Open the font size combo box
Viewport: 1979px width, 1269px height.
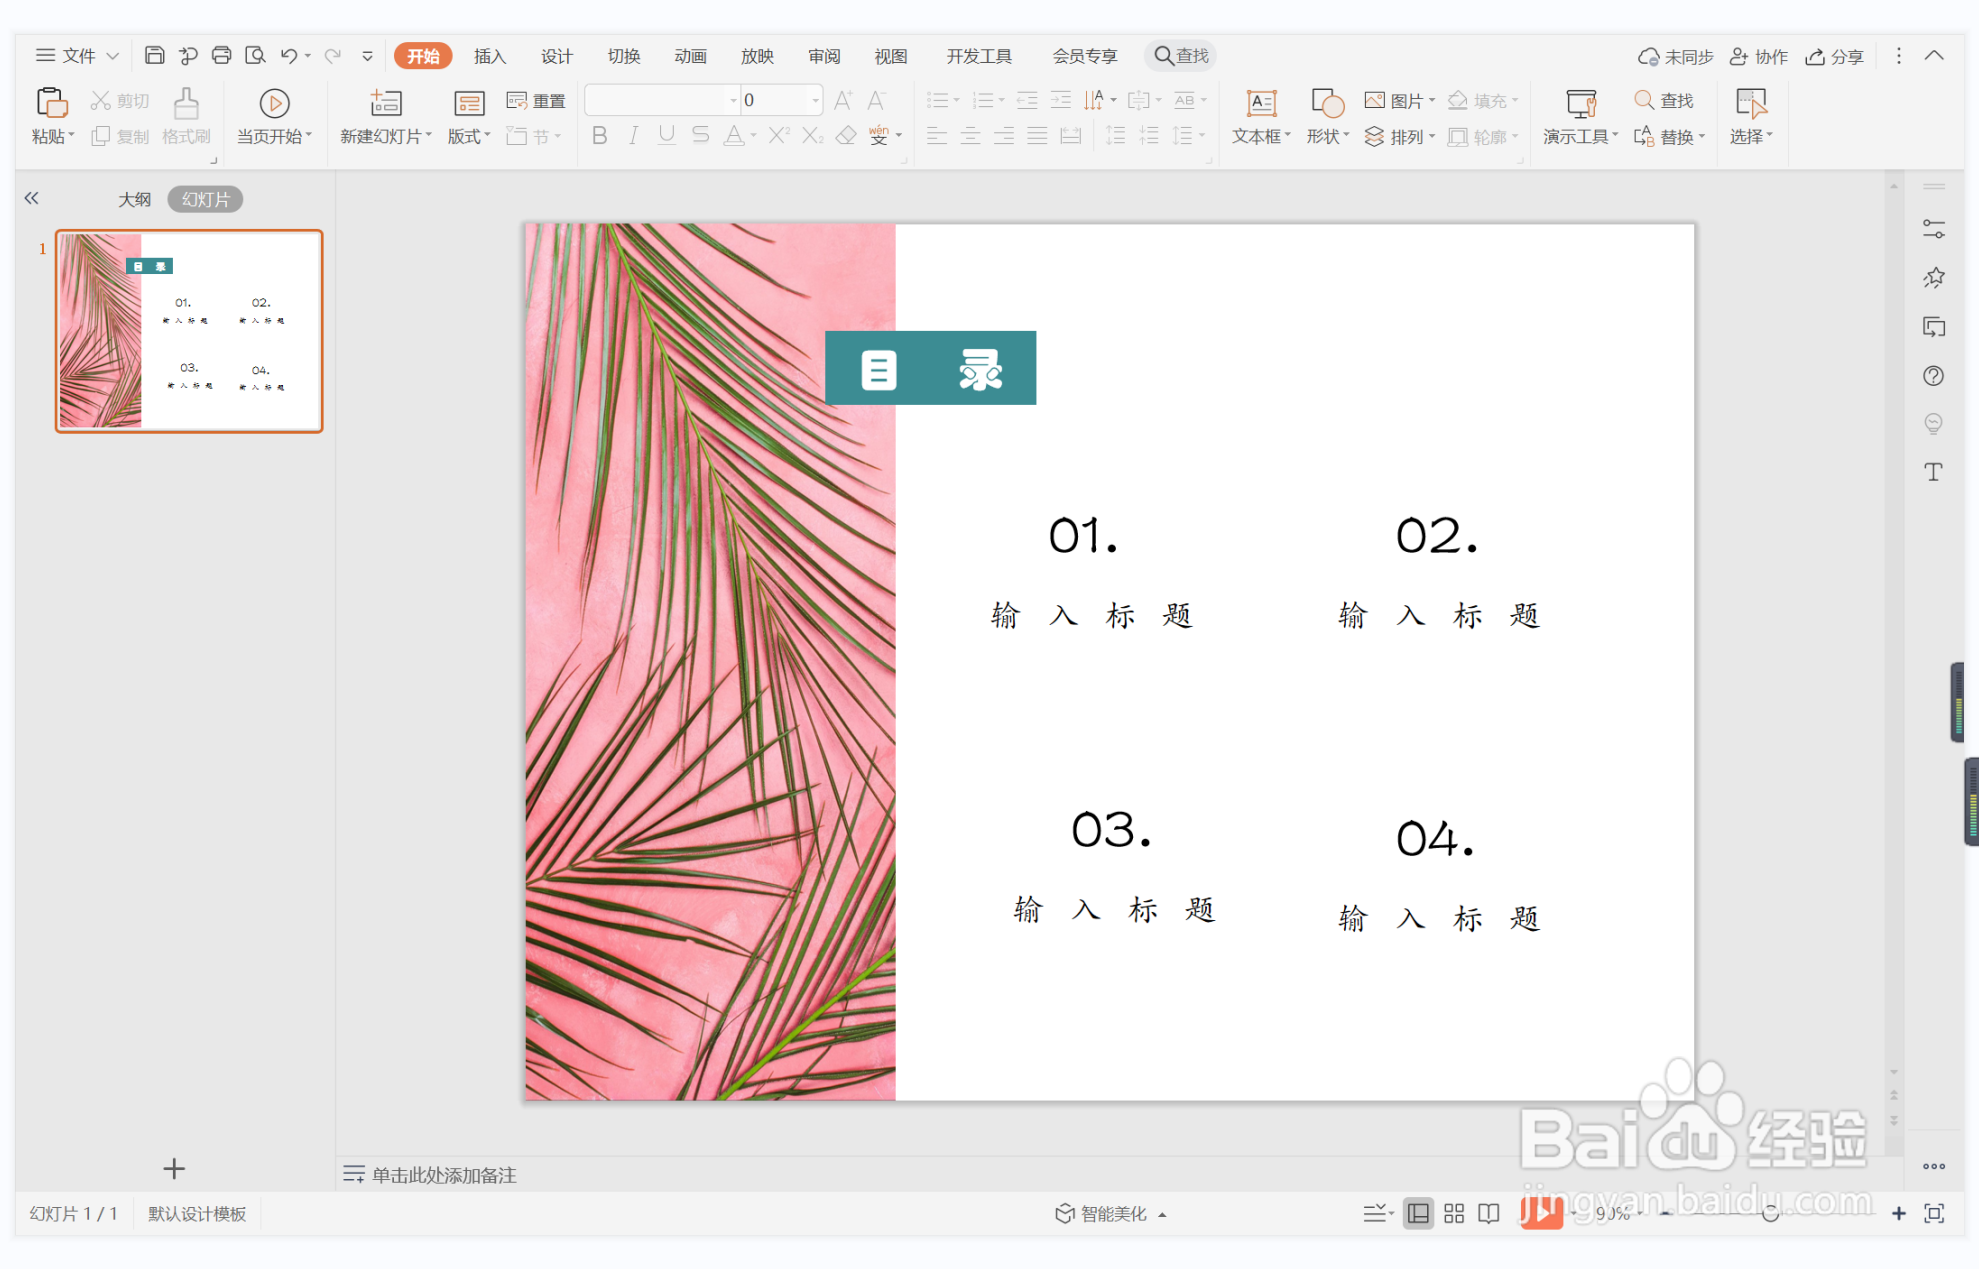point(780,100)
